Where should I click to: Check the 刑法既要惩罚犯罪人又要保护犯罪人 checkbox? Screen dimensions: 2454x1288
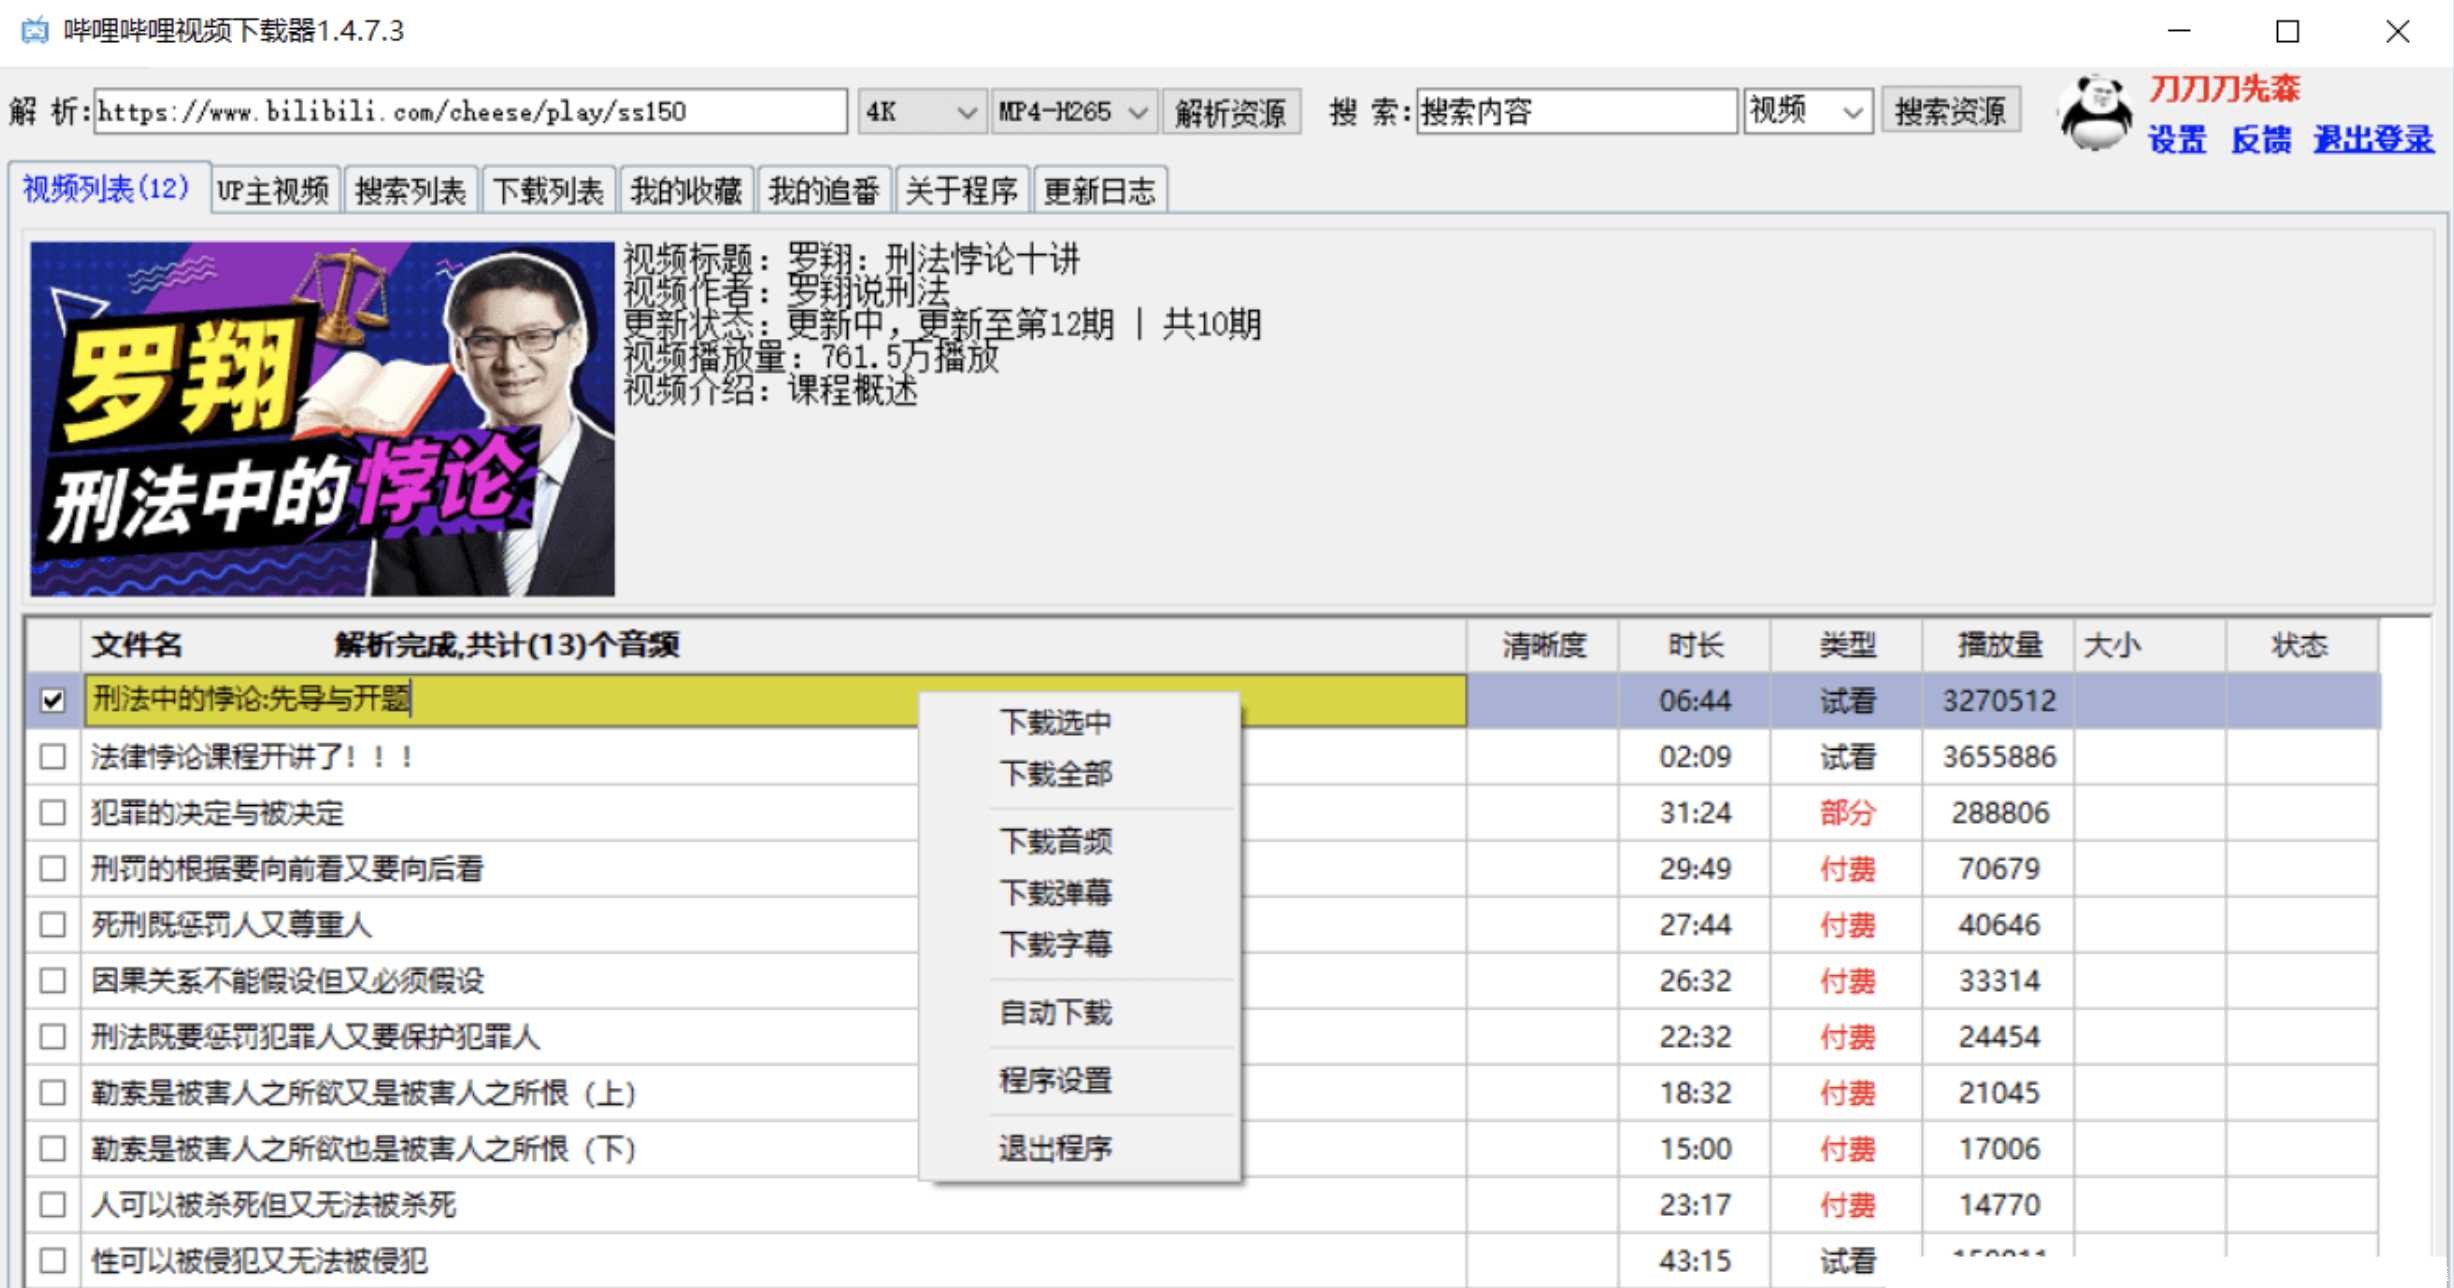(53, 1036)
